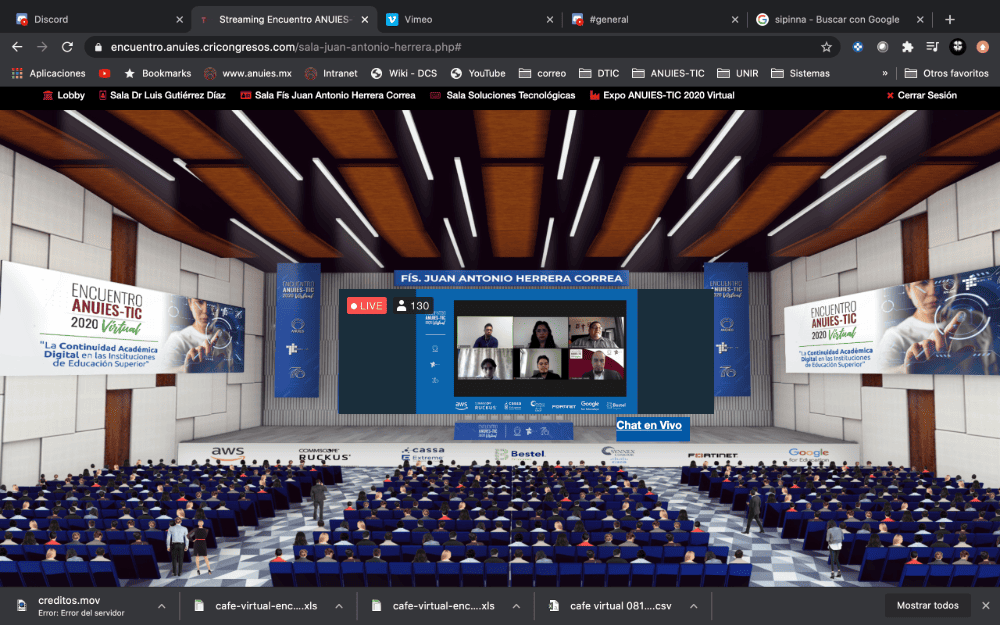Open the Aplicaciones apps grid shortcut
The width and height of the screenshot is (1000, 625).
pos(48,73)
